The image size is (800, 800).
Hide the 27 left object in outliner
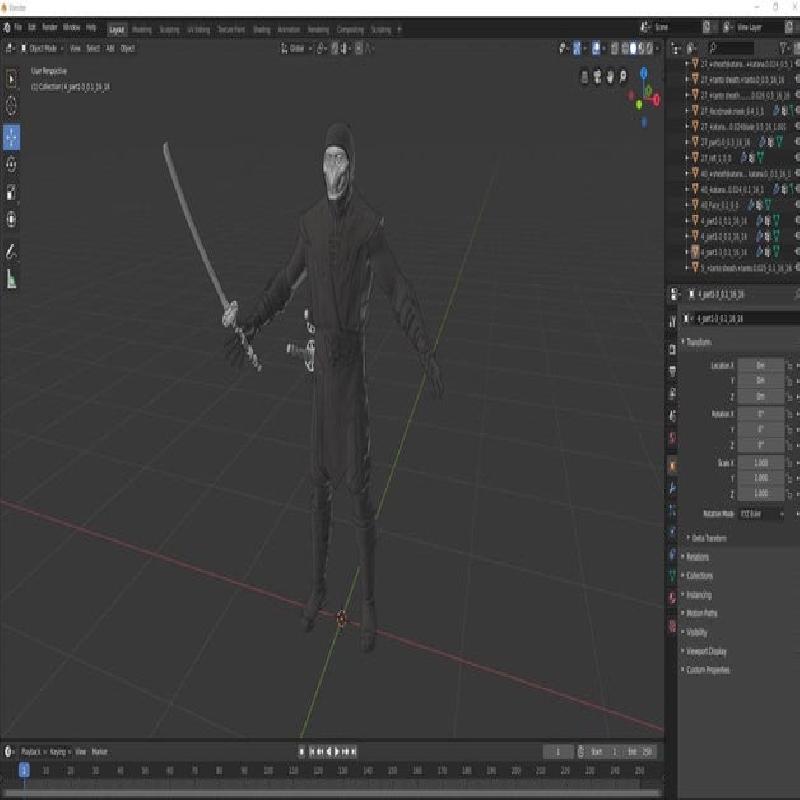click(x=796, y=157)
